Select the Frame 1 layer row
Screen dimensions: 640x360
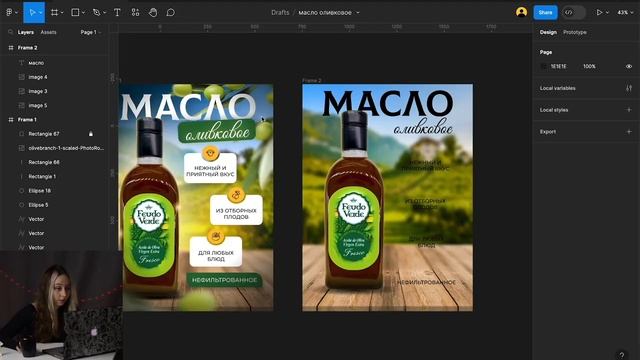click(x=54, y=120)
